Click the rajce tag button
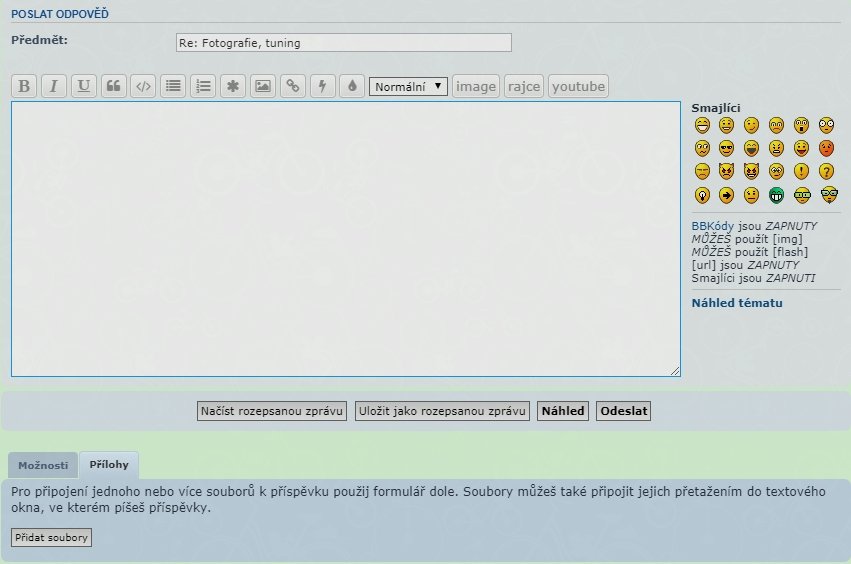Viewport: 851px width, 564px height. 523,86
